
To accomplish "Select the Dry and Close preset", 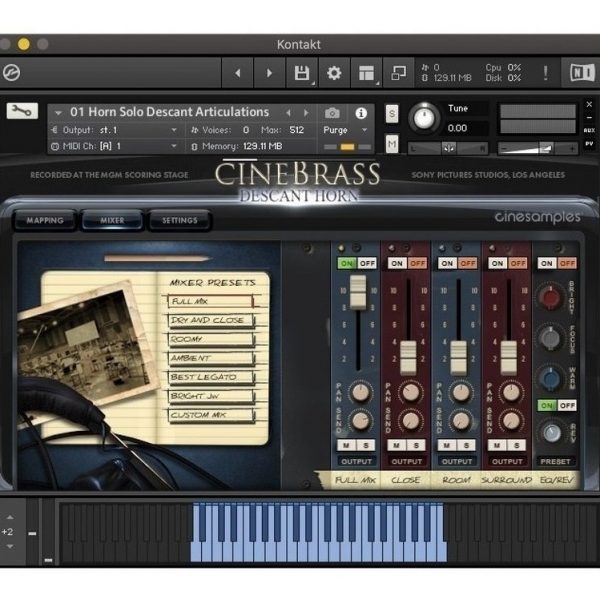I will [210, 320].
